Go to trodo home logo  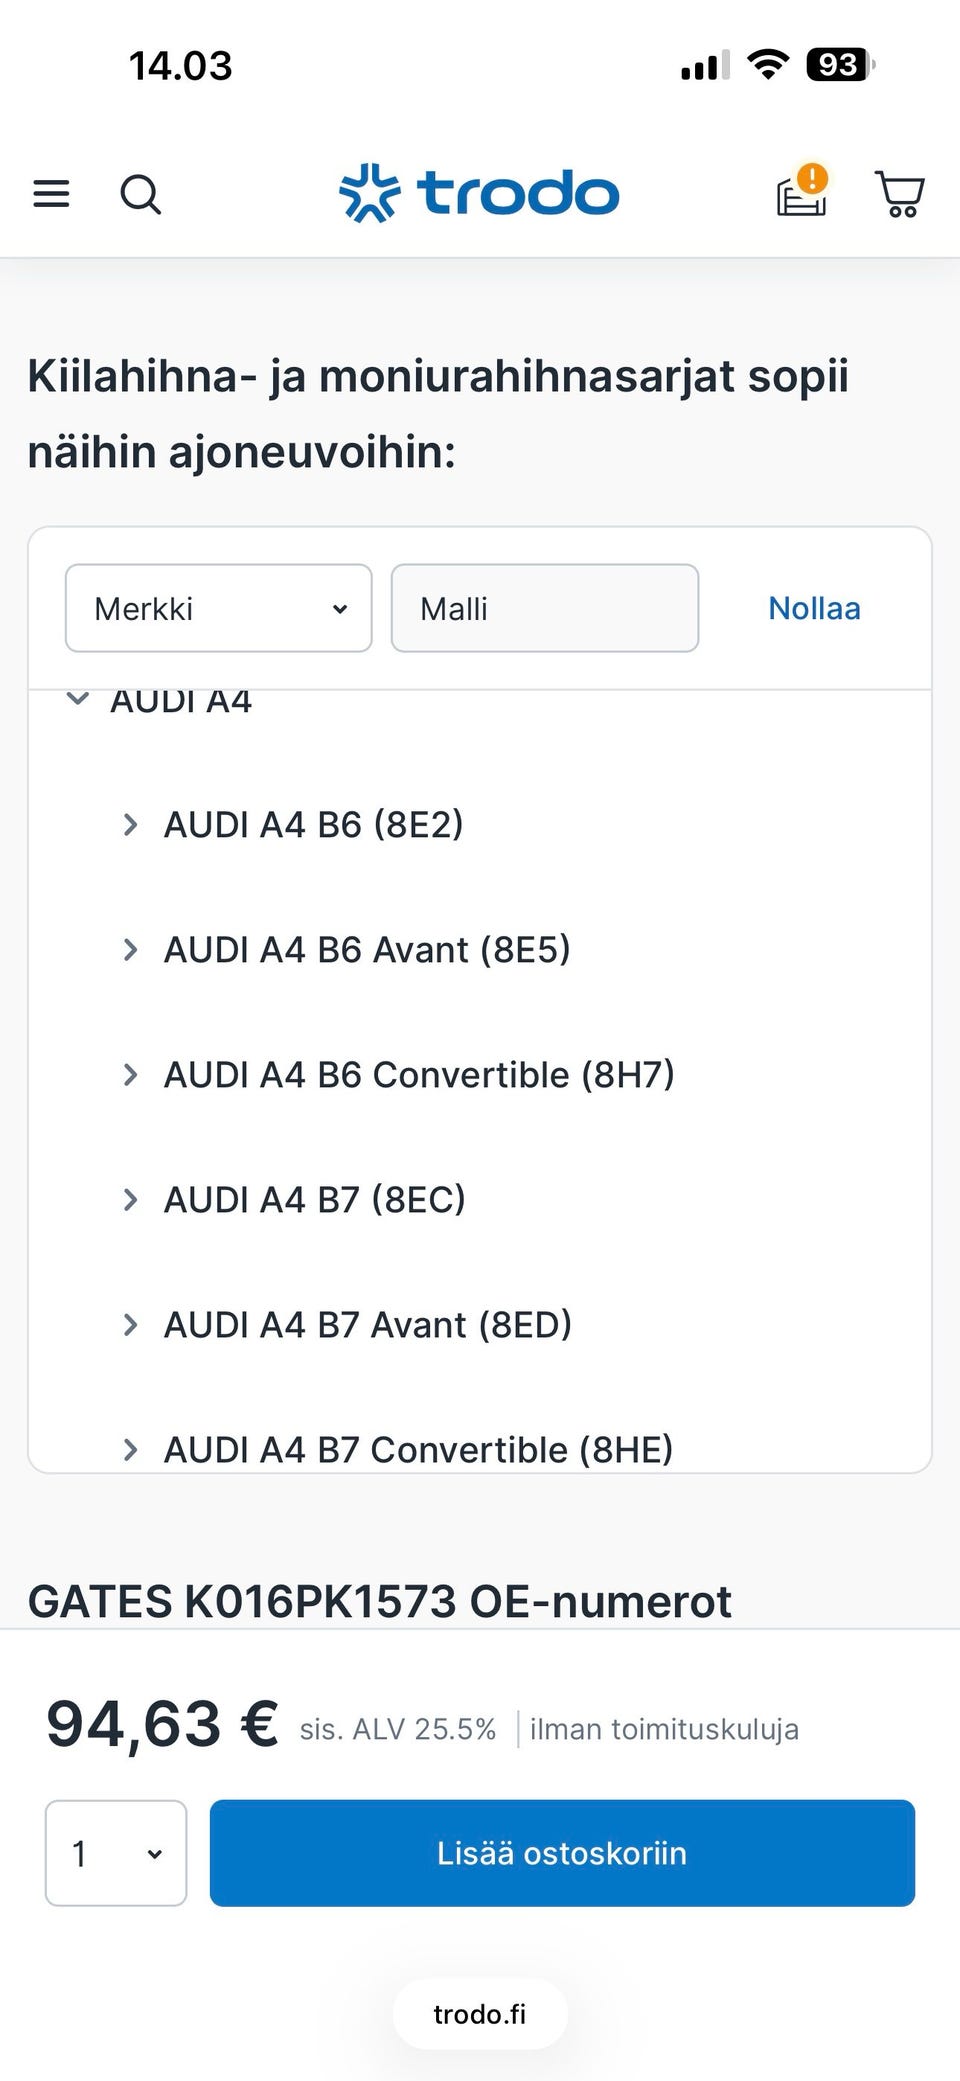click(x=479, y=193)
